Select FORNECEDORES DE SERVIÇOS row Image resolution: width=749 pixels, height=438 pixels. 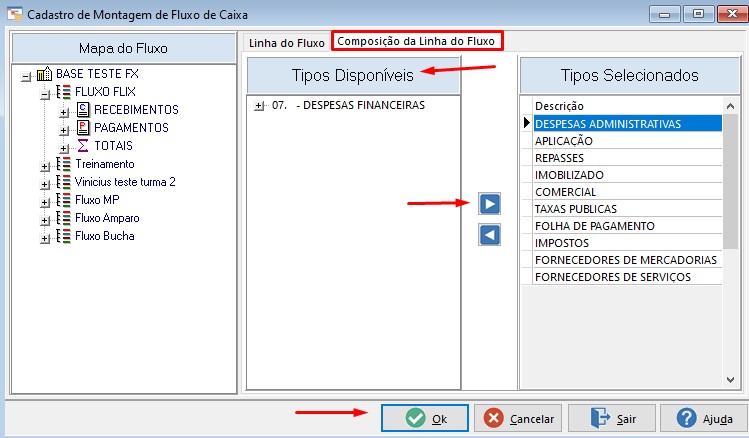pos(627,277)
